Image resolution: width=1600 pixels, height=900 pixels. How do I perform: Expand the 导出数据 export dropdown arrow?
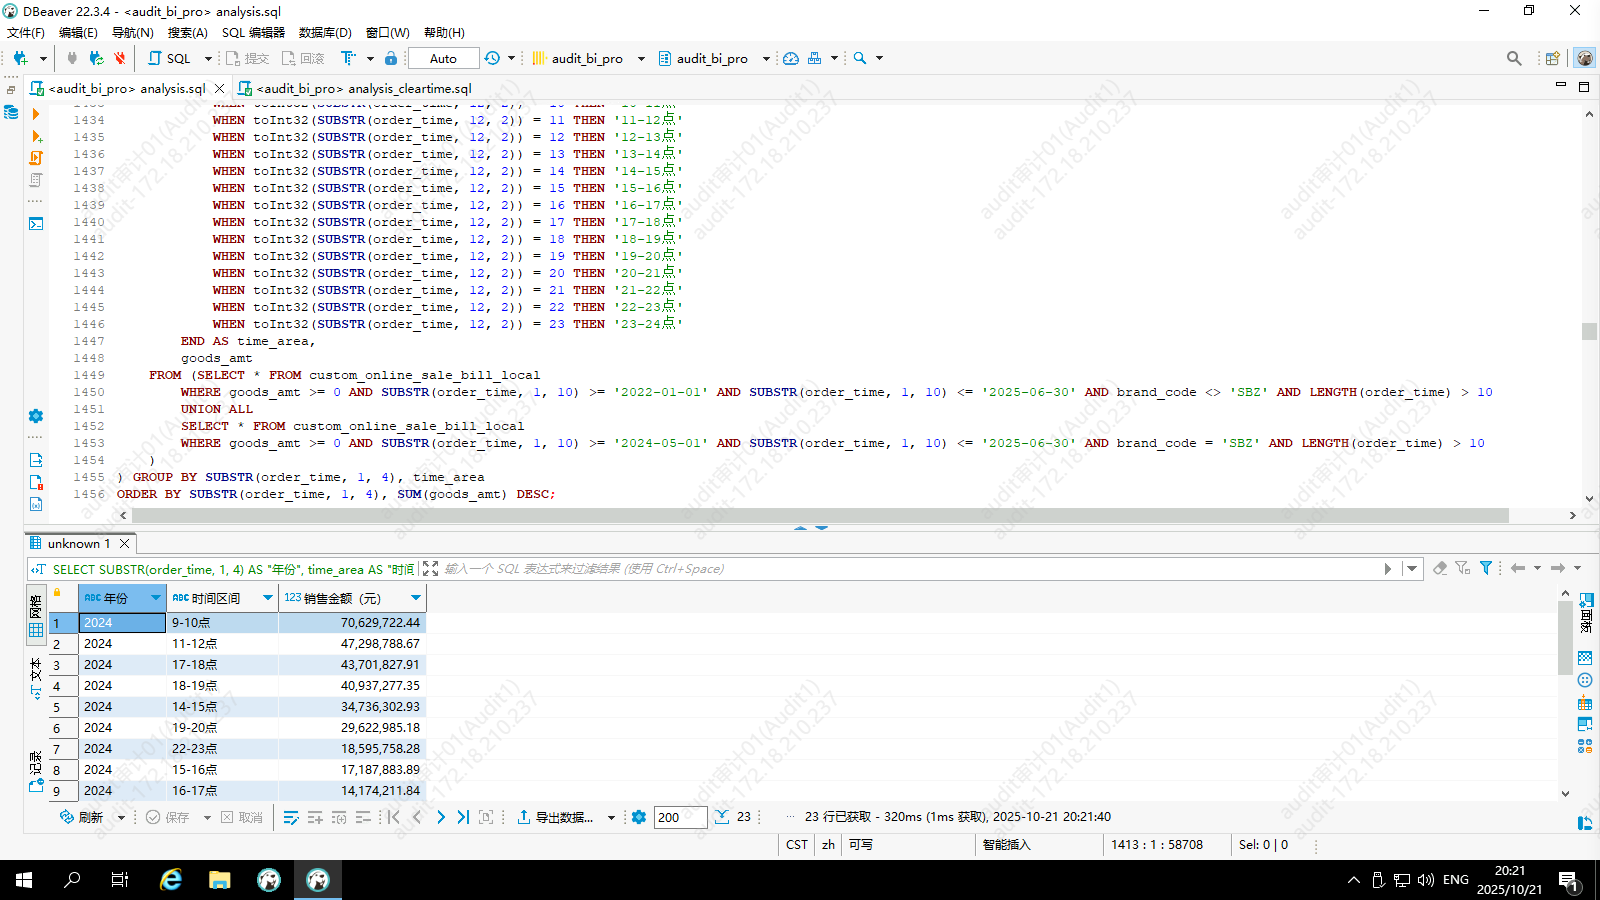[x=611, y=817]
